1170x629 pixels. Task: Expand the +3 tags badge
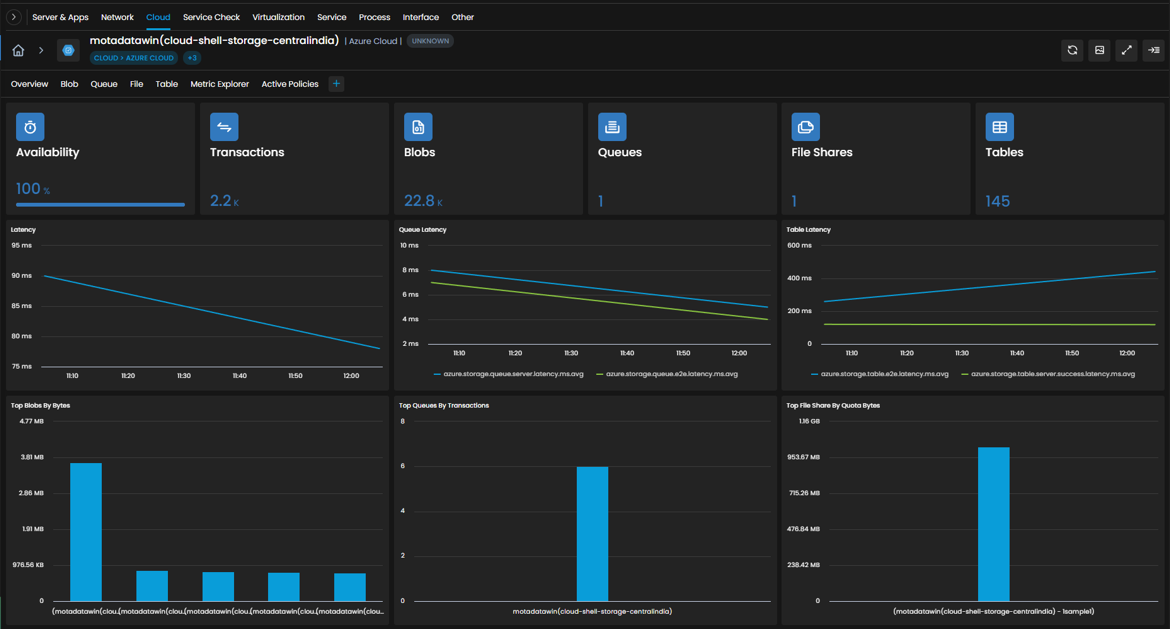click(192, 58)
